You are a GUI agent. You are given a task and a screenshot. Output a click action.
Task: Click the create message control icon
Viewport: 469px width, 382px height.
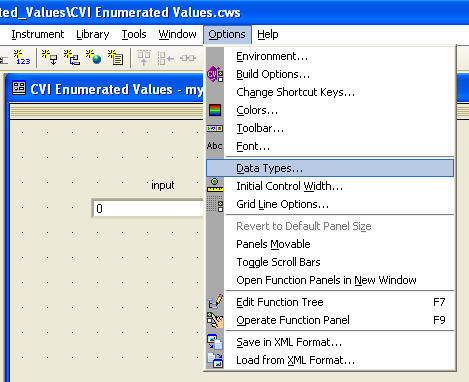click(x=116, y=57)
